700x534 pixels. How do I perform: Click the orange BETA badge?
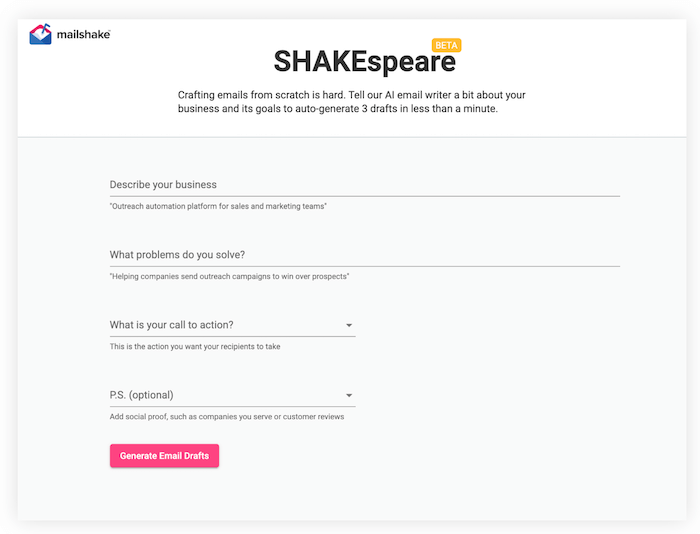(446, 45)
